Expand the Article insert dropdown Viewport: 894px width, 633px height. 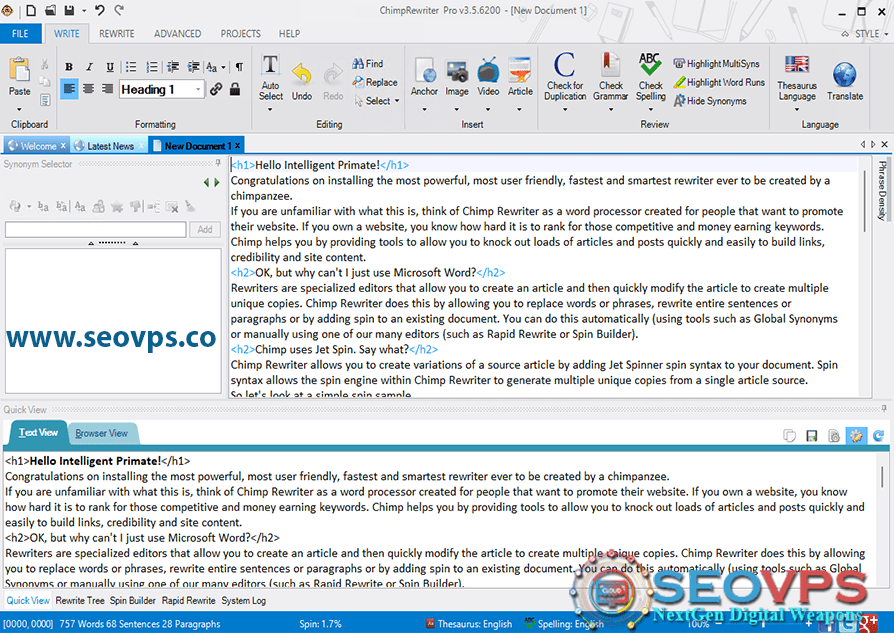coord(519,109)
